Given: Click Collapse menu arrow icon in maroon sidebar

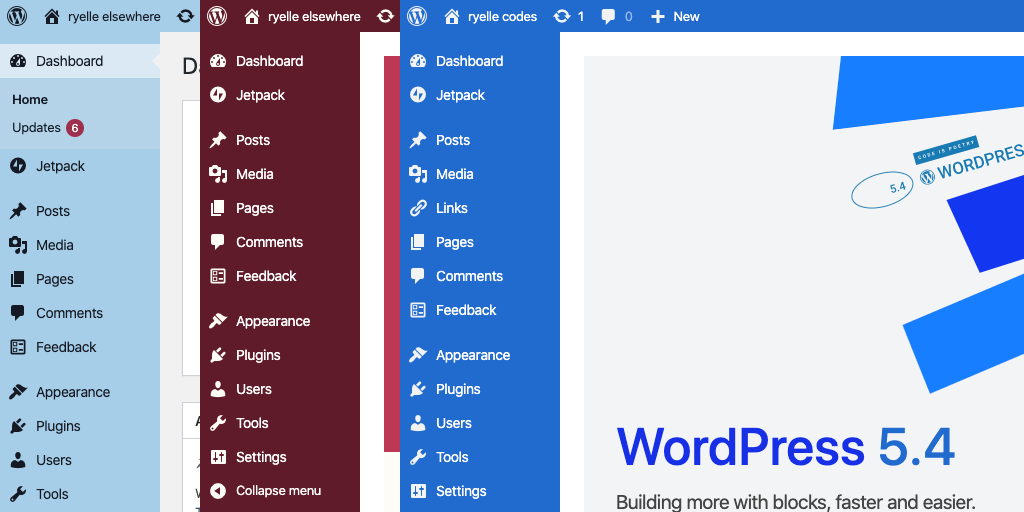Looking at the screenshot, I should point(218,491).
